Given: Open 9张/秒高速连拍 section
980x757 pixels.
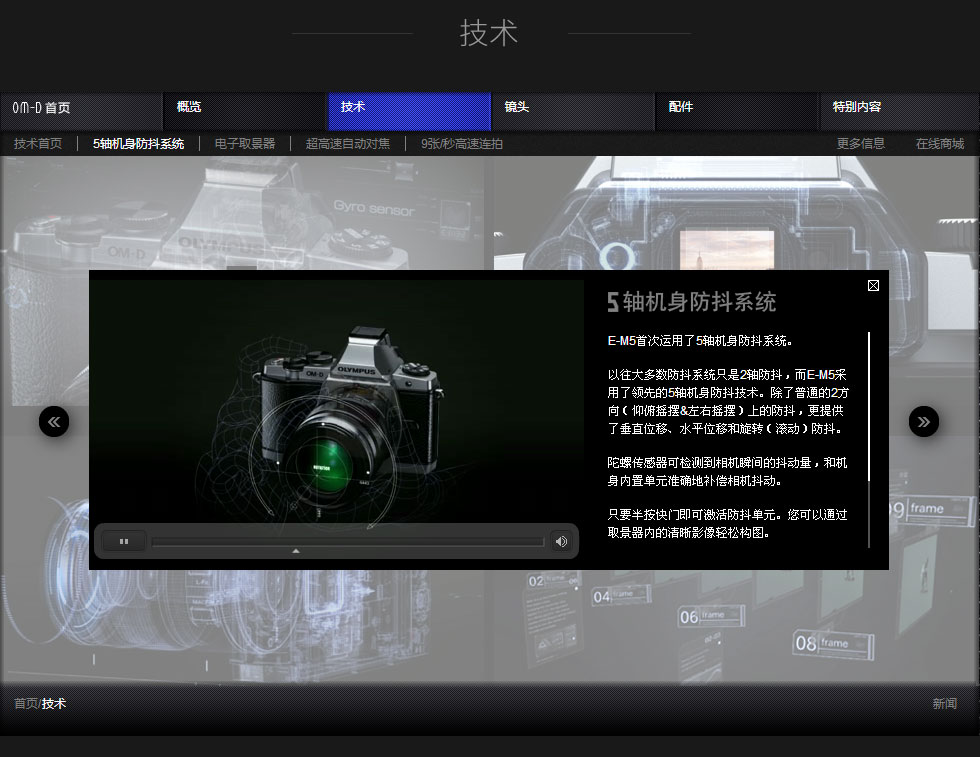Looking at the screenshot, I should [x=462, y=144].
